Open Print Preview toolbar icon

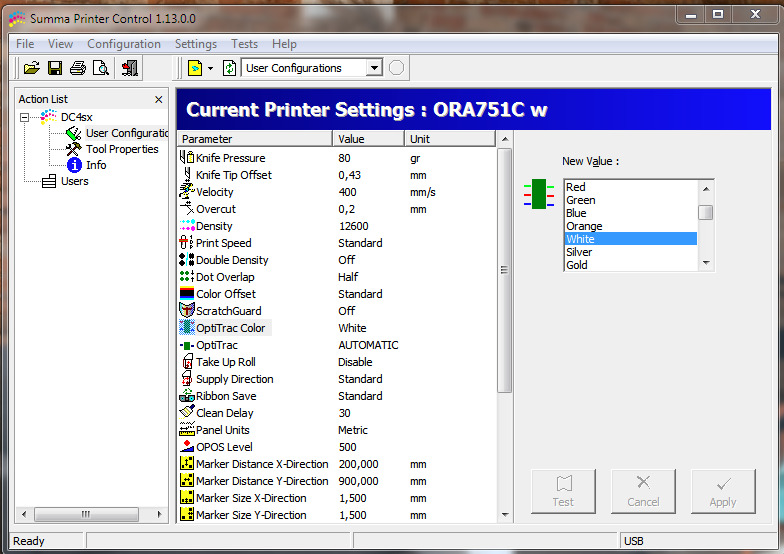100,68
